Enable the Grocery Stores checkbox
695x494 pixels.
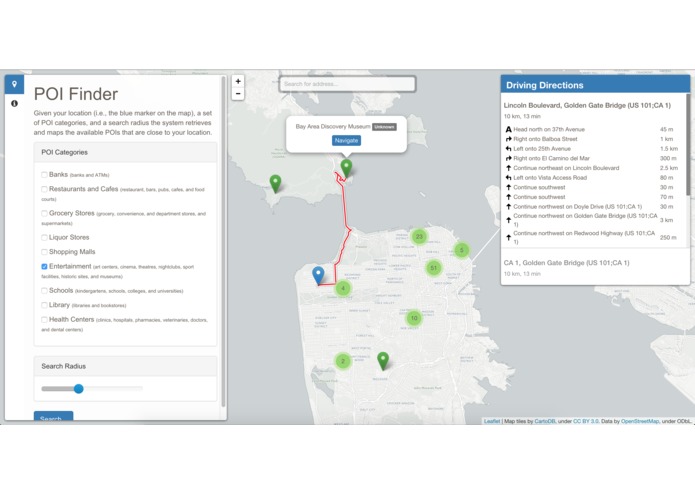tap(44, 214)
